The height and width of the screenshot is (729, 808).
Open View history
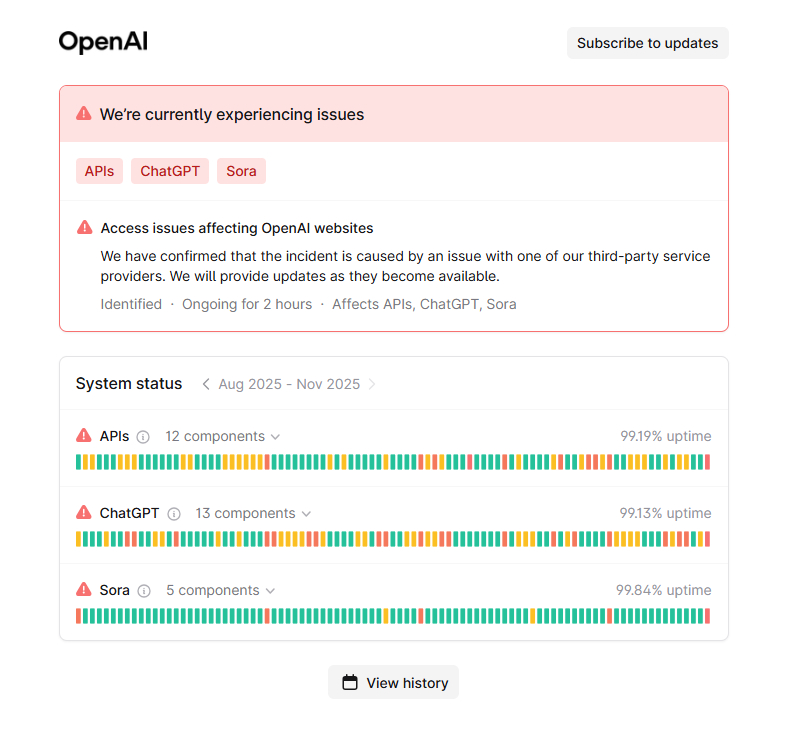(393, 682)
